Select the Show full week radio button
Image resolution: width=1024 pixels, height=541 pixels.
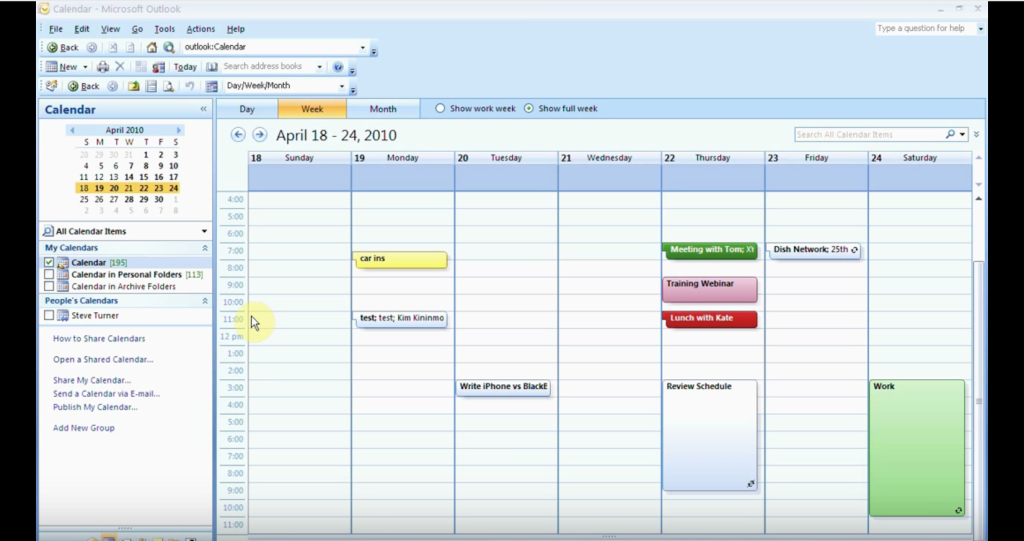tap(529, 108)
